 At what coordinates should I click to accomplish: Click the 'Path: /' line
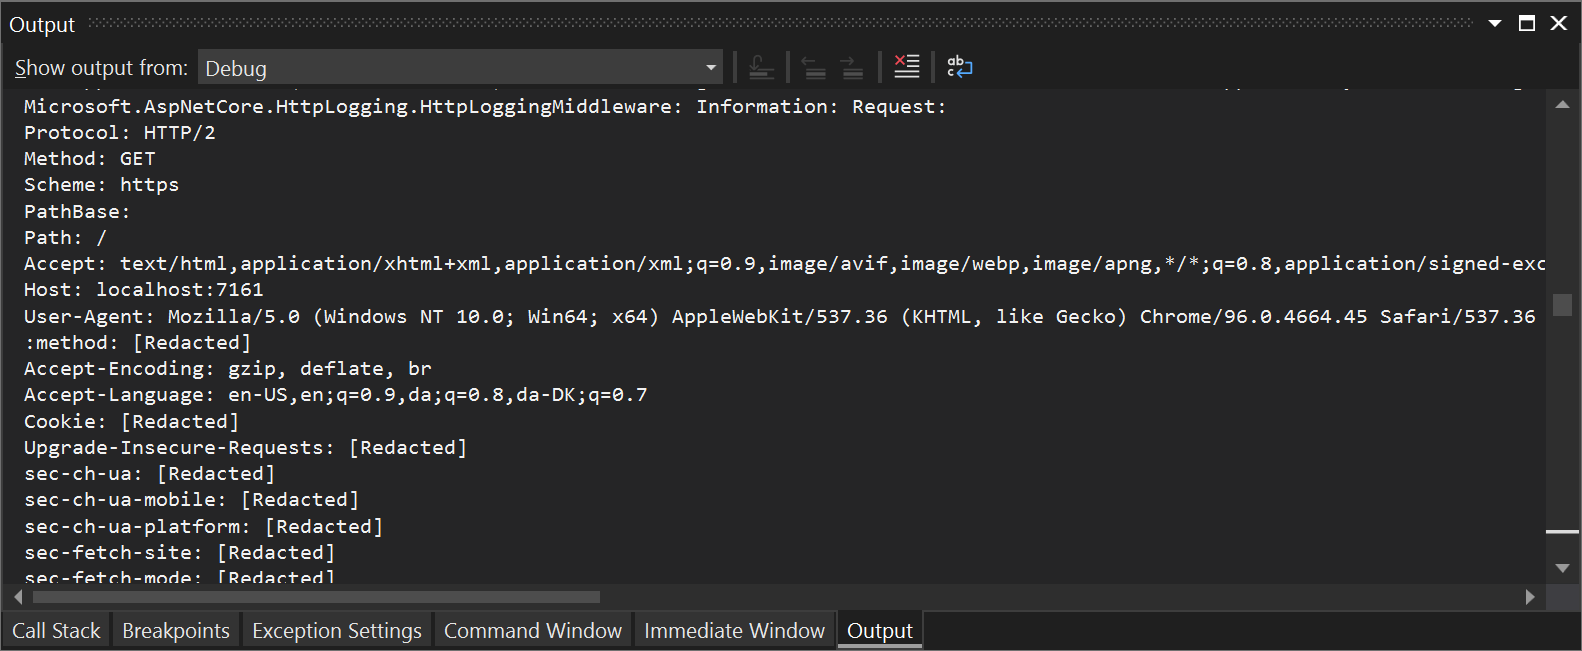point(65,238)
